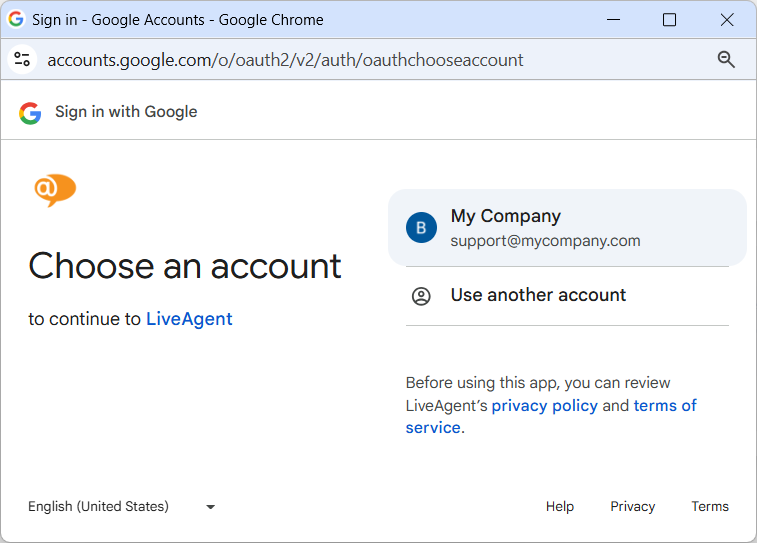Click the accounts.google.com URL address field

pos(285,60)
